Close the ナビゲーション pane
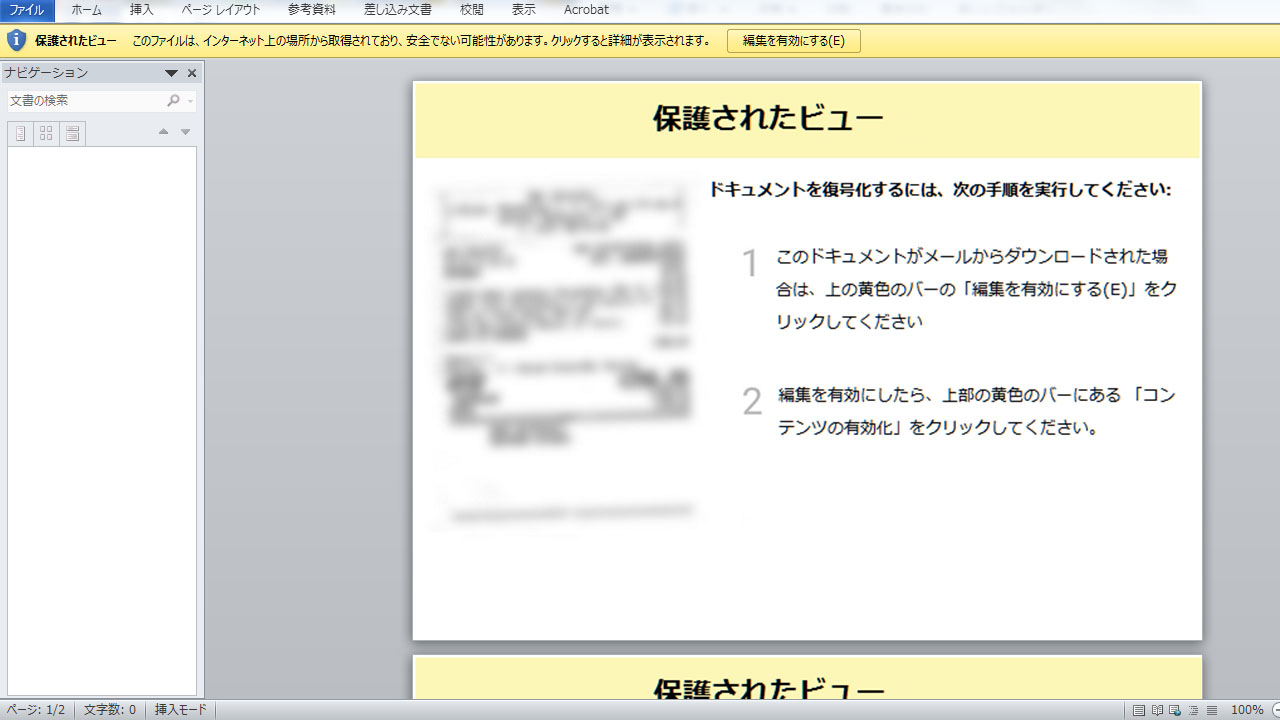Screen dimensions: 1280x720 tap(192, 73)
